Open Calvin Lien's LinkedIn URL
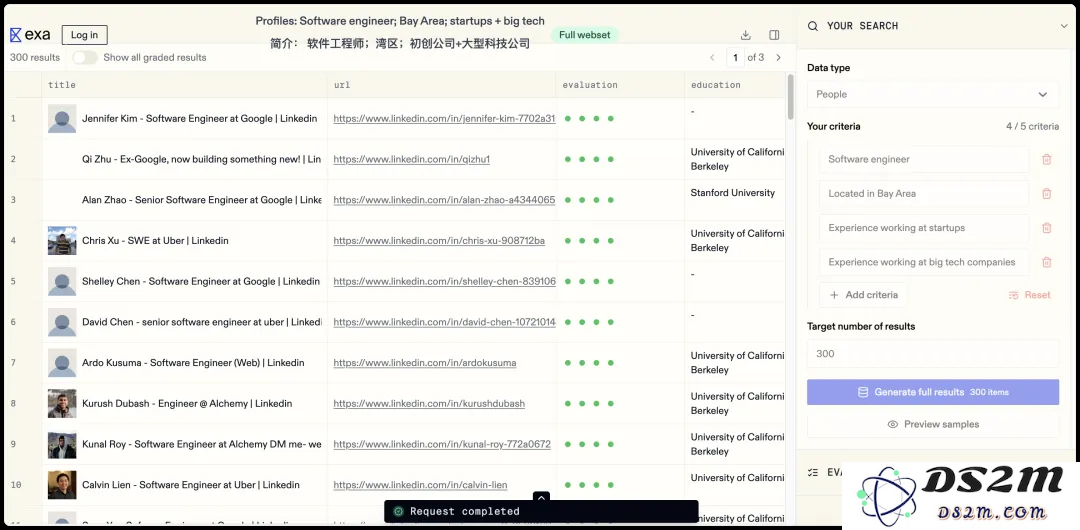The height and width of the screenshot is (530, 1080). point(420,485)
